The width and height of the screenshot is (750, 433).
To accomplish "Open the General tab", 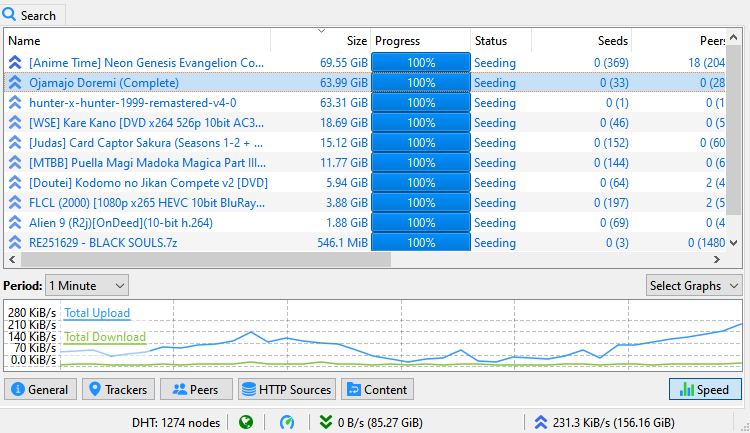I will (40, 389).
